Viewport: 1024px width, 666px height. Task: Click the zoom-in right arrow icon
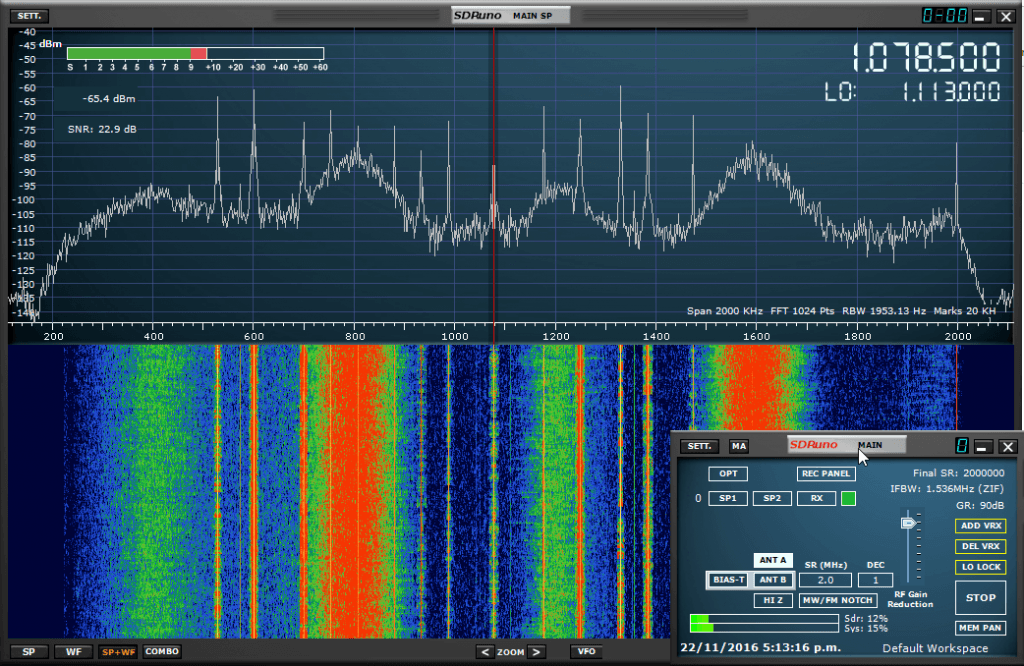[537, 652]
